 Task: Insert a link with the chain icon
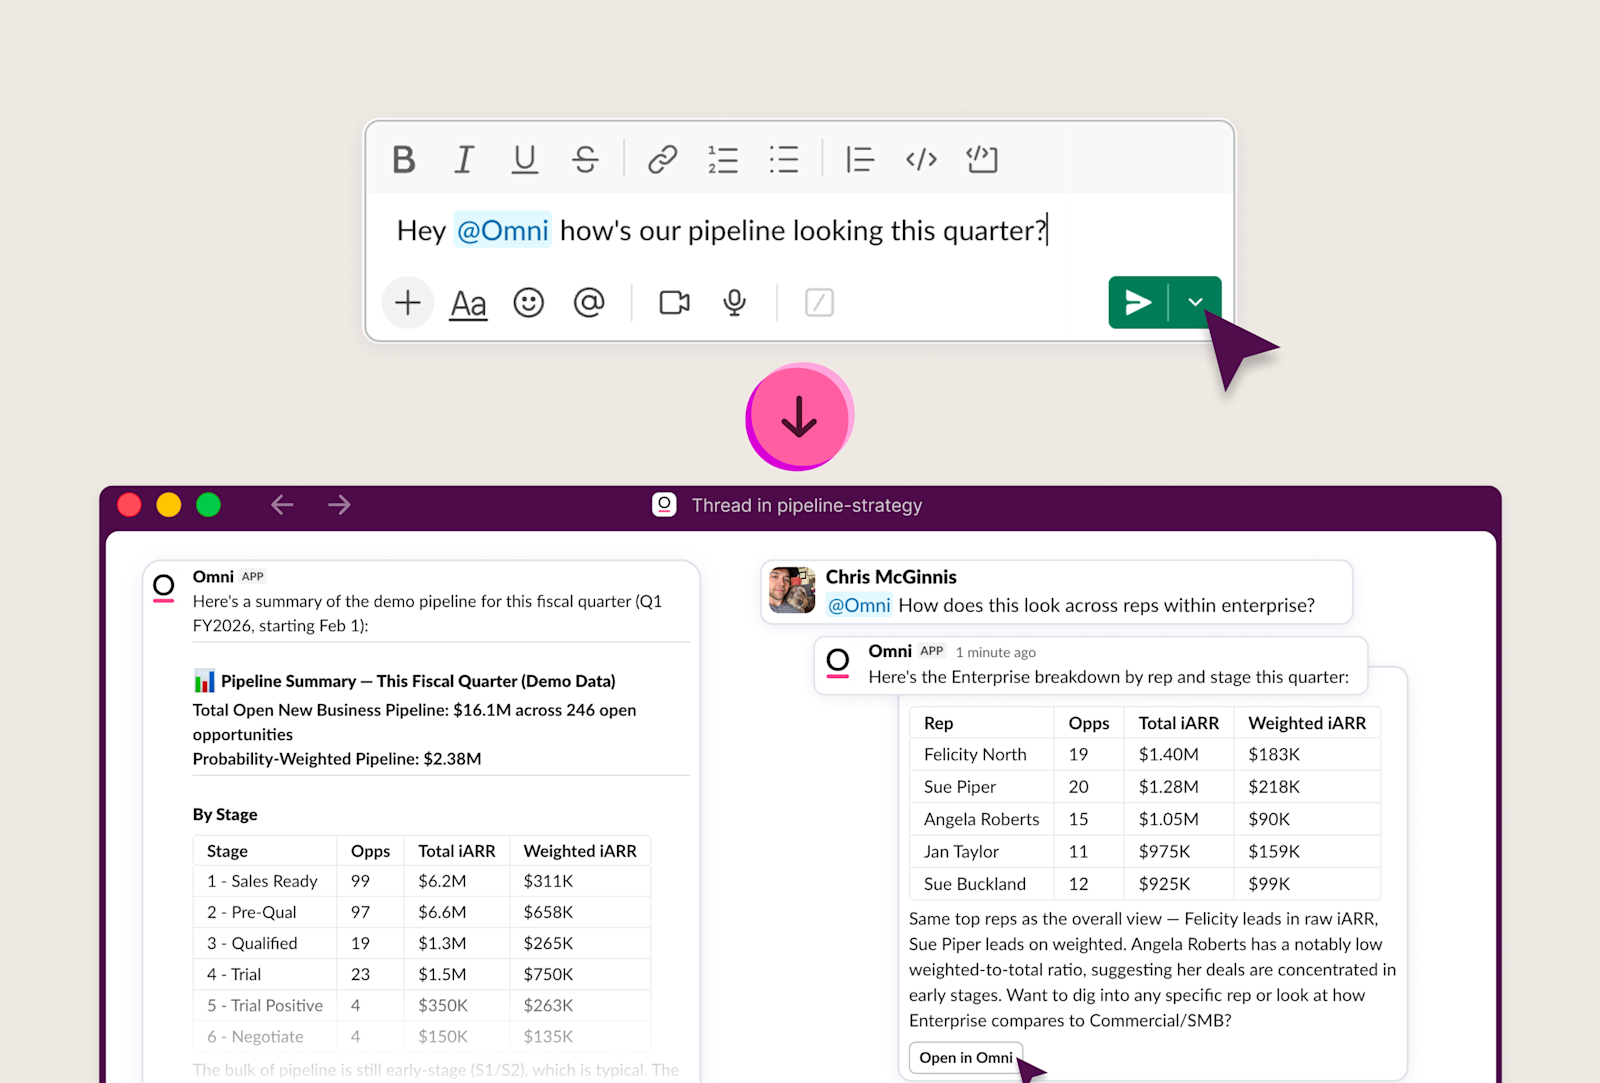[x=662, y=159]
